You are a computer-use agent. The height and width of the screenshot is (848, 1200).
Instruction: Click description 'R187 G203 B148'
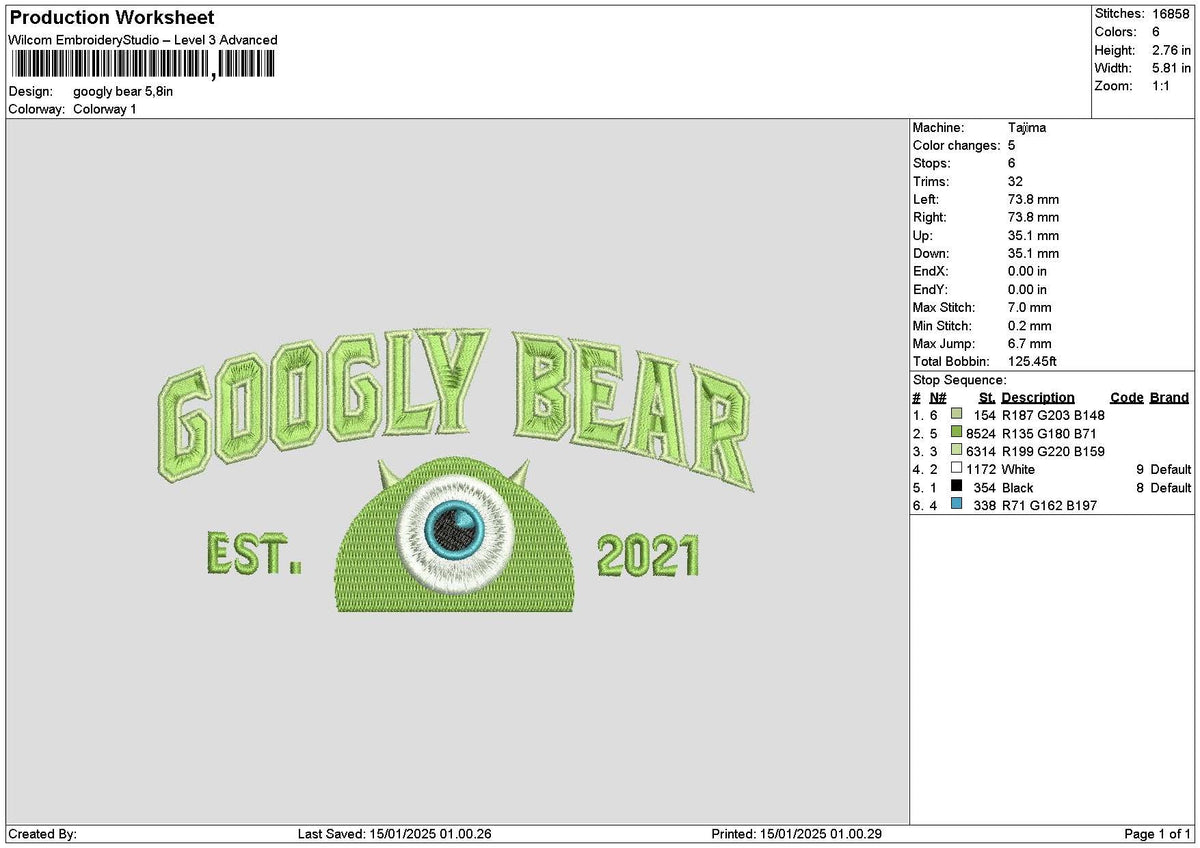click(1053, 415)
